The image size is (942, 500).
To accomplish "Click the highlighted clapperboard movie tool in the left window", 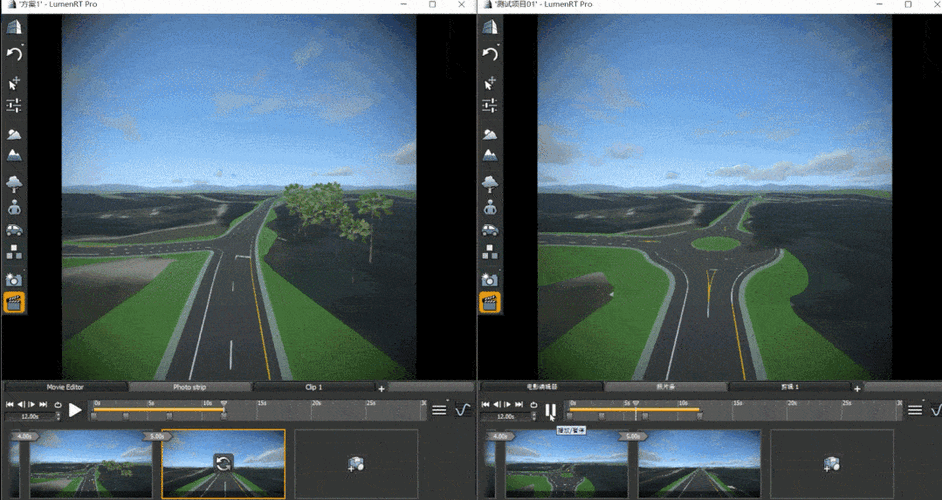I will click(x=14, y=302).
